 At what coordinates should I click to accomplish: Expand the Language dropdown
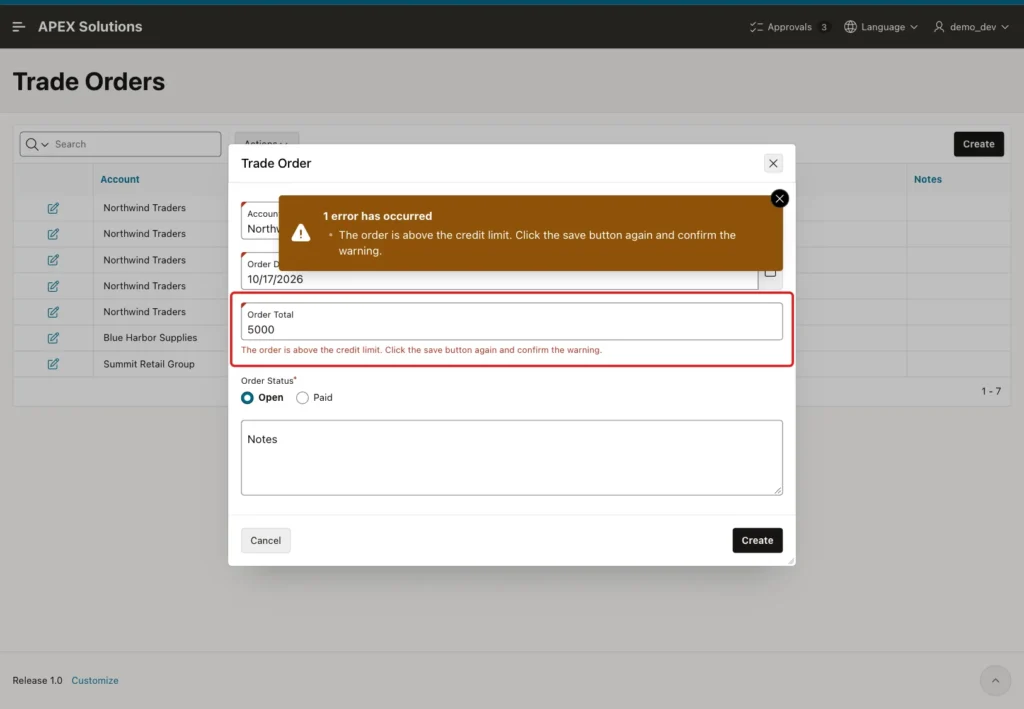tap(880, 27)
